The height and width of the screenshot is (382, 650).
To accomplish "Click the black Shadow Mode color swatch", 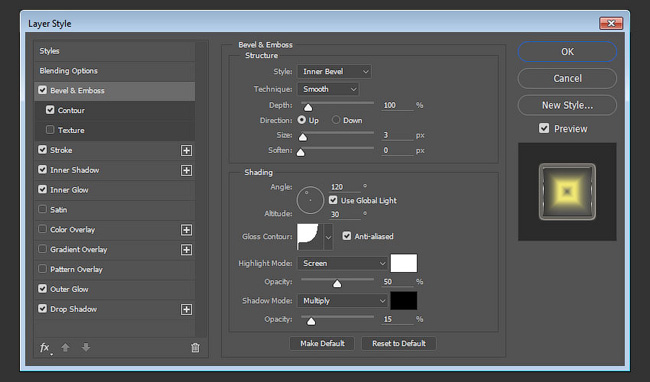I will (404, 300).
